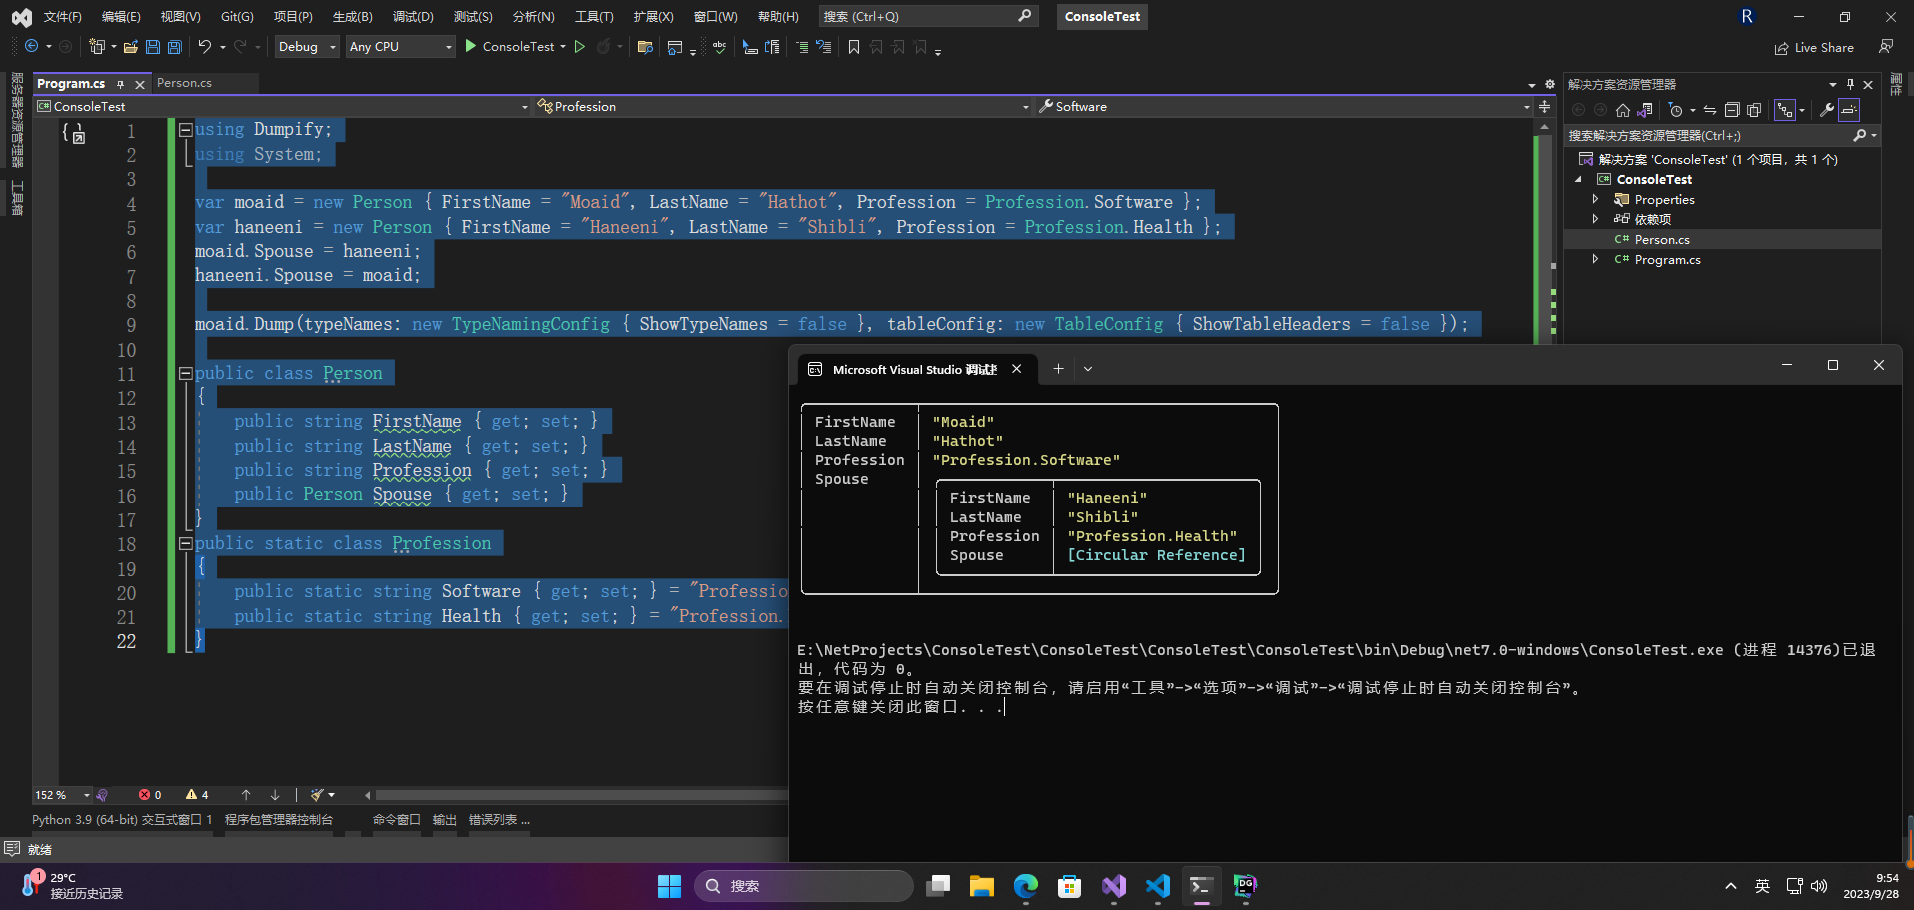Click the Comment selected lines icon
1914x910 pixels.
click(x=802, y=47)
